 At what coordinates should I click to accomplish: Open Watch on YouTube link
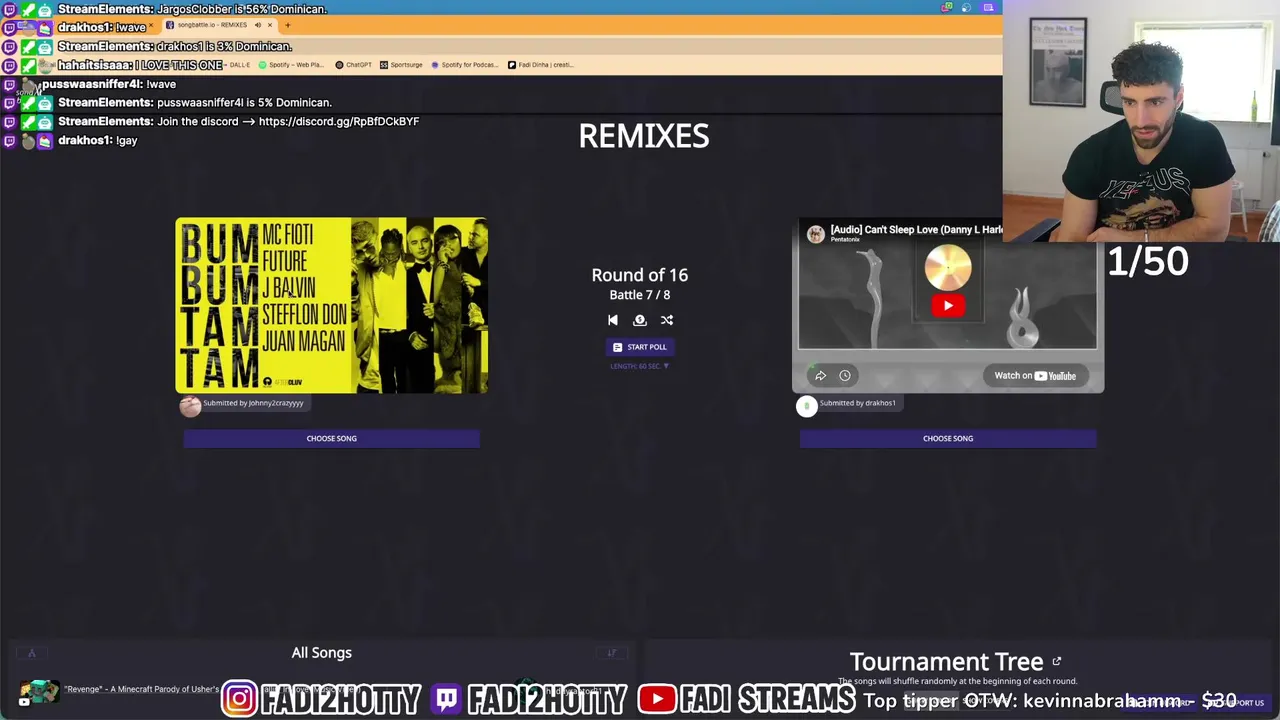[1035, 376]
